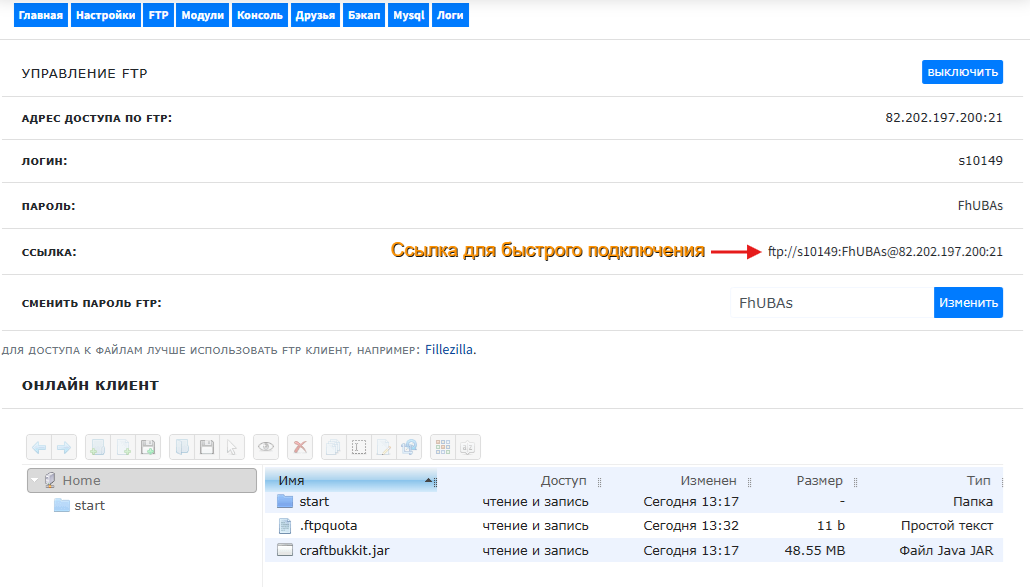
Task: Click the FhUBAs value in the Пароль row
Action: (980, 206)
